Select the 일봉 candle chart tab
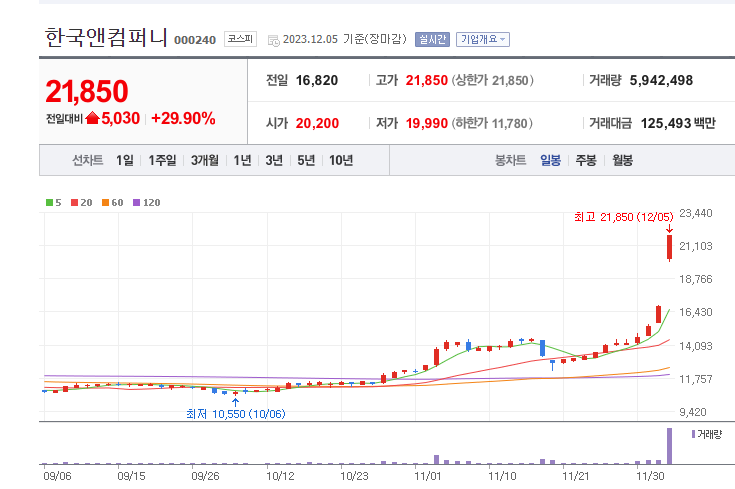735x489 pixels. point(550,160)
